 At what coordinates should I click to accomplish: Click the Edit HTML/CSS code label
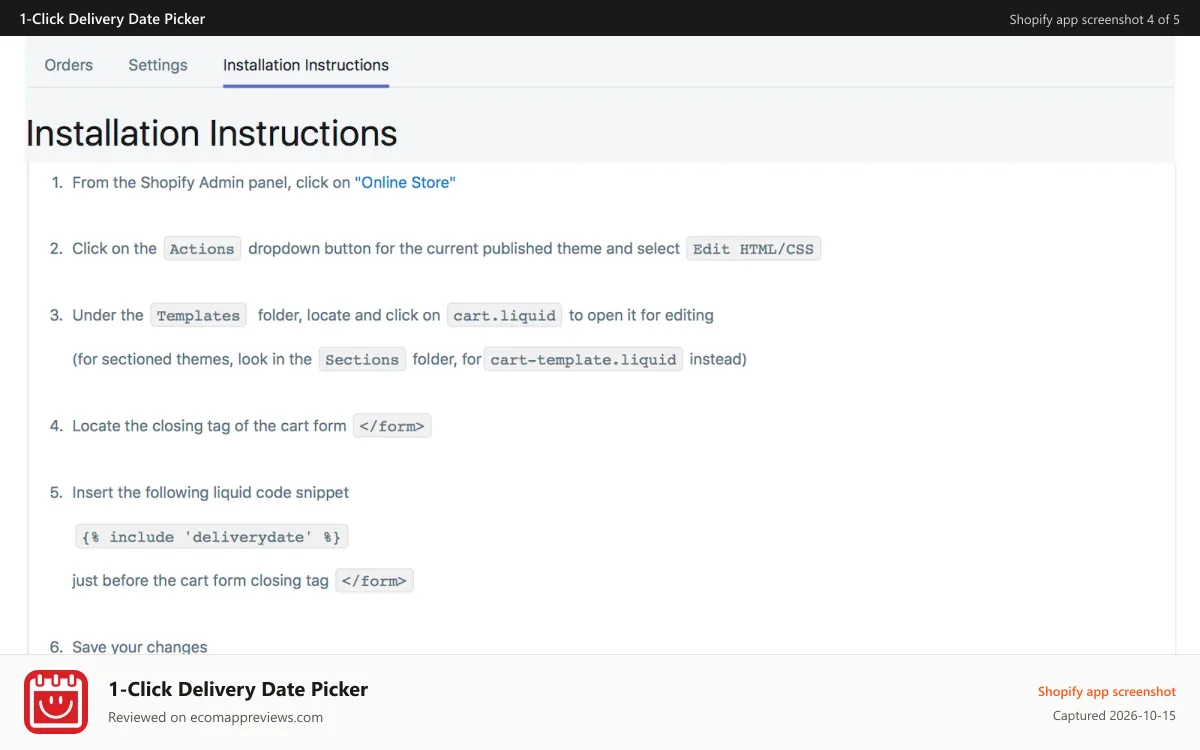754,249
